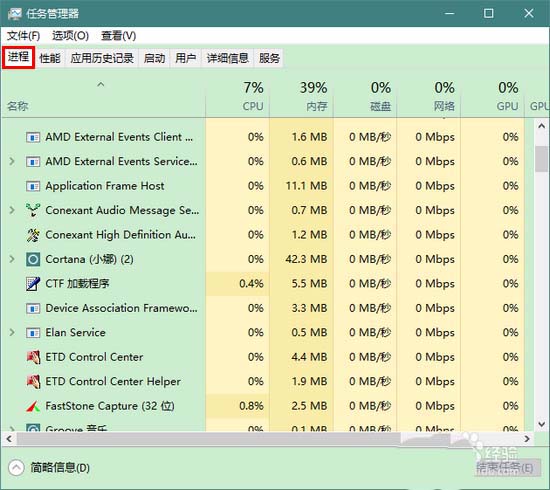550x490 pixels.
Task: Switch to the 服务 tab
Action: tap(269, 58)
